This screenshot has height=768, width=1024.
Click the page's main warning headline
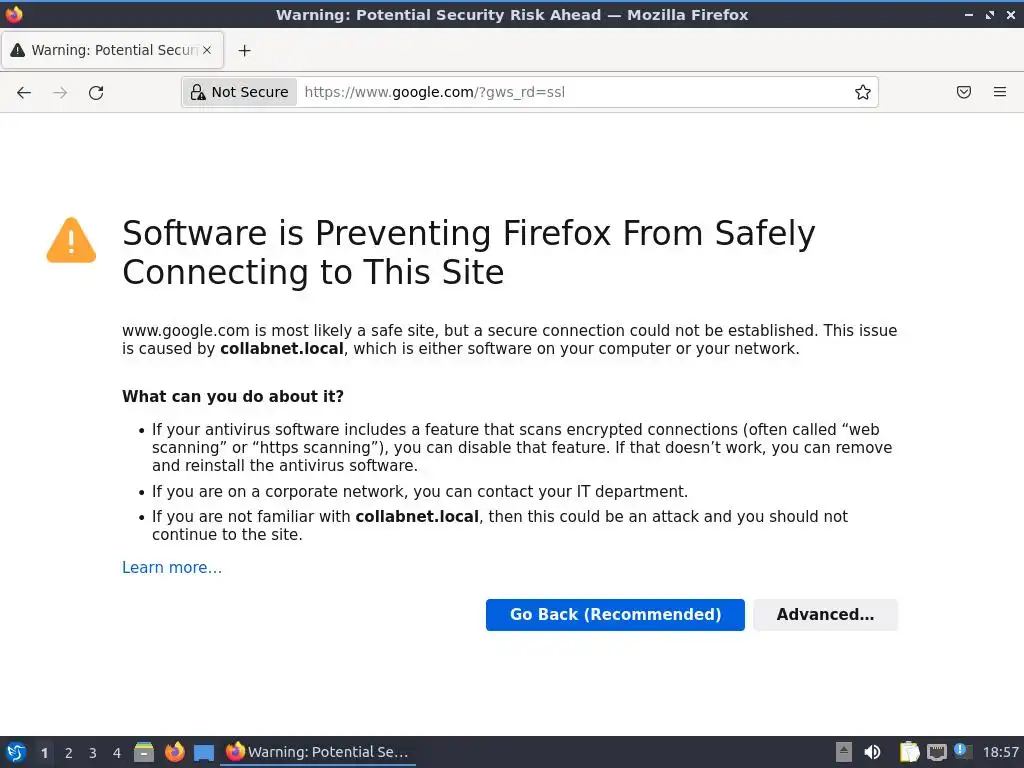click(468, 252)
